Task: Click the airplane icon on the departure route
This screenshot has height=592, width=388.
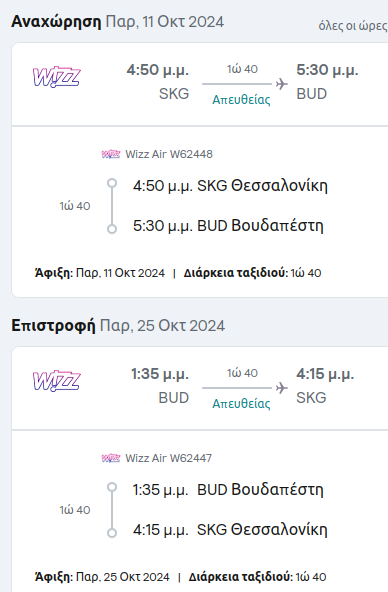Action: click(x=282, y=84)
